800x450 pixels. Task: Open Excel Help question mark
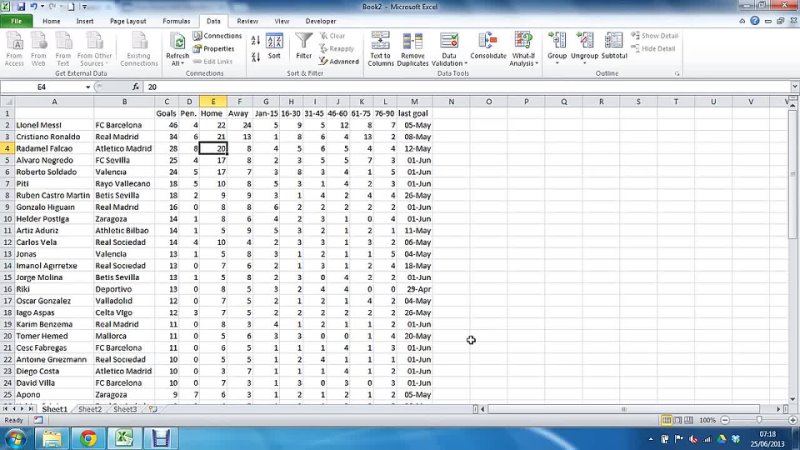[755, 21]
